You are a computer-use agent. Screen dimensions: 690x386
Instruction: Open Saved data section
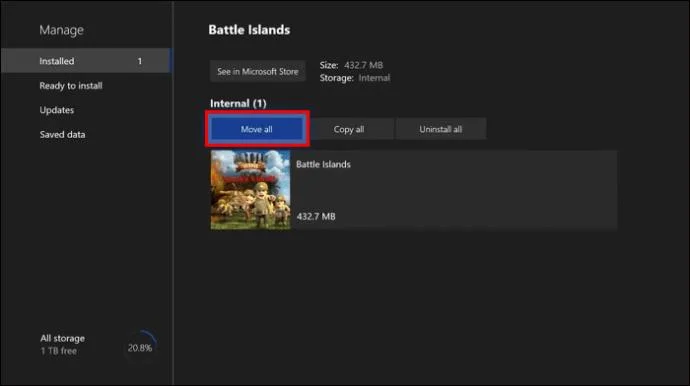point(62,134)
